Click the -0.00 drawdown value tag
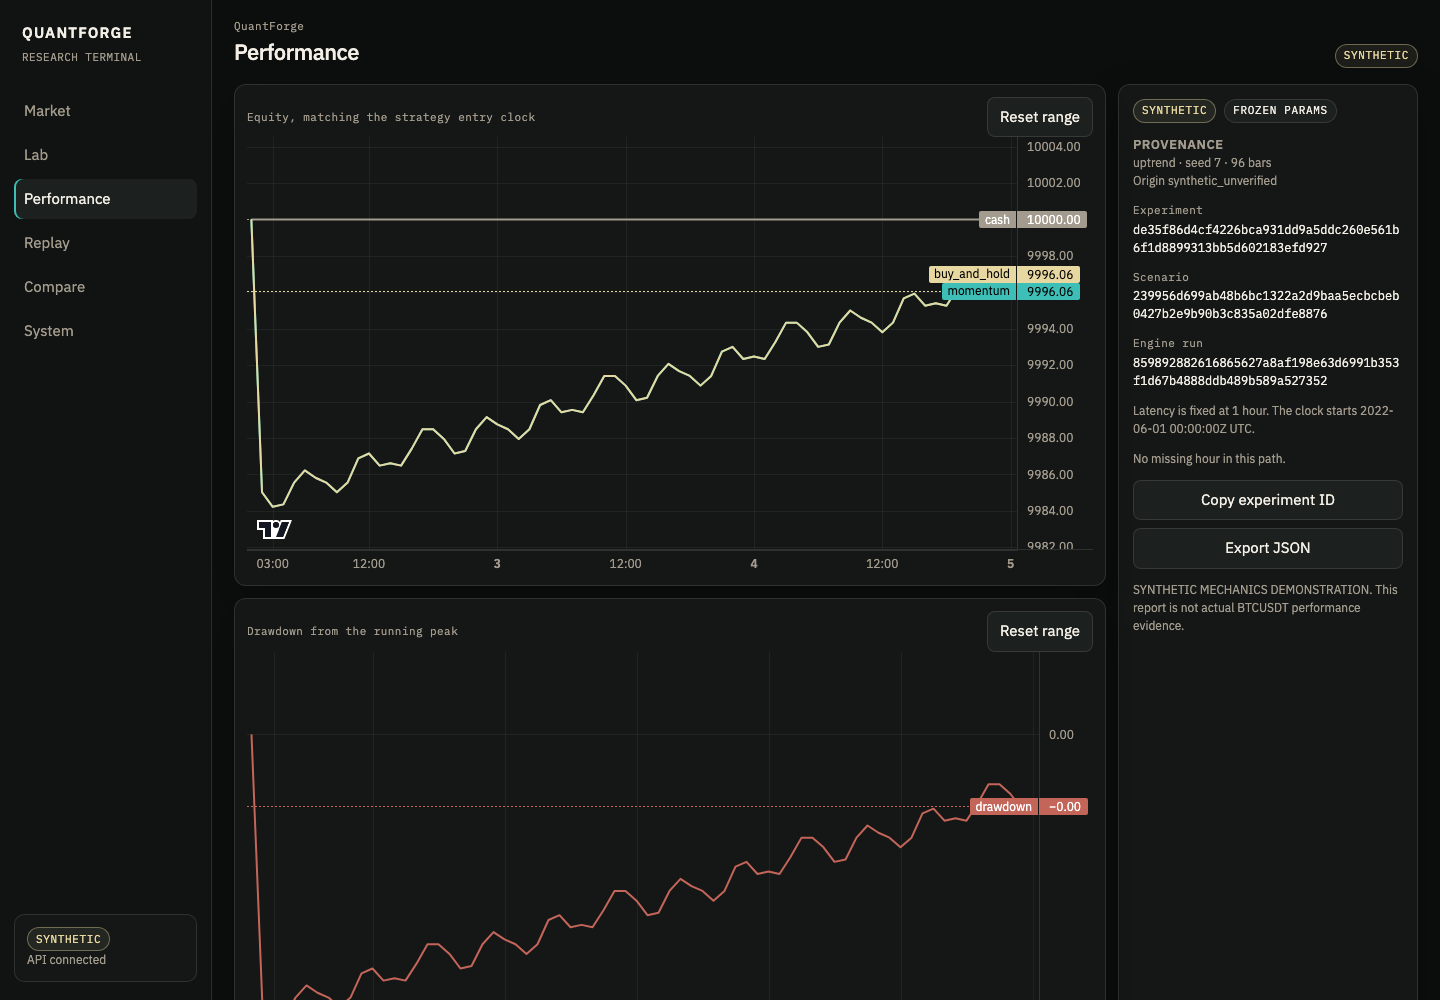This screenshot has width=1440, height=1000. coord(1064,807)
